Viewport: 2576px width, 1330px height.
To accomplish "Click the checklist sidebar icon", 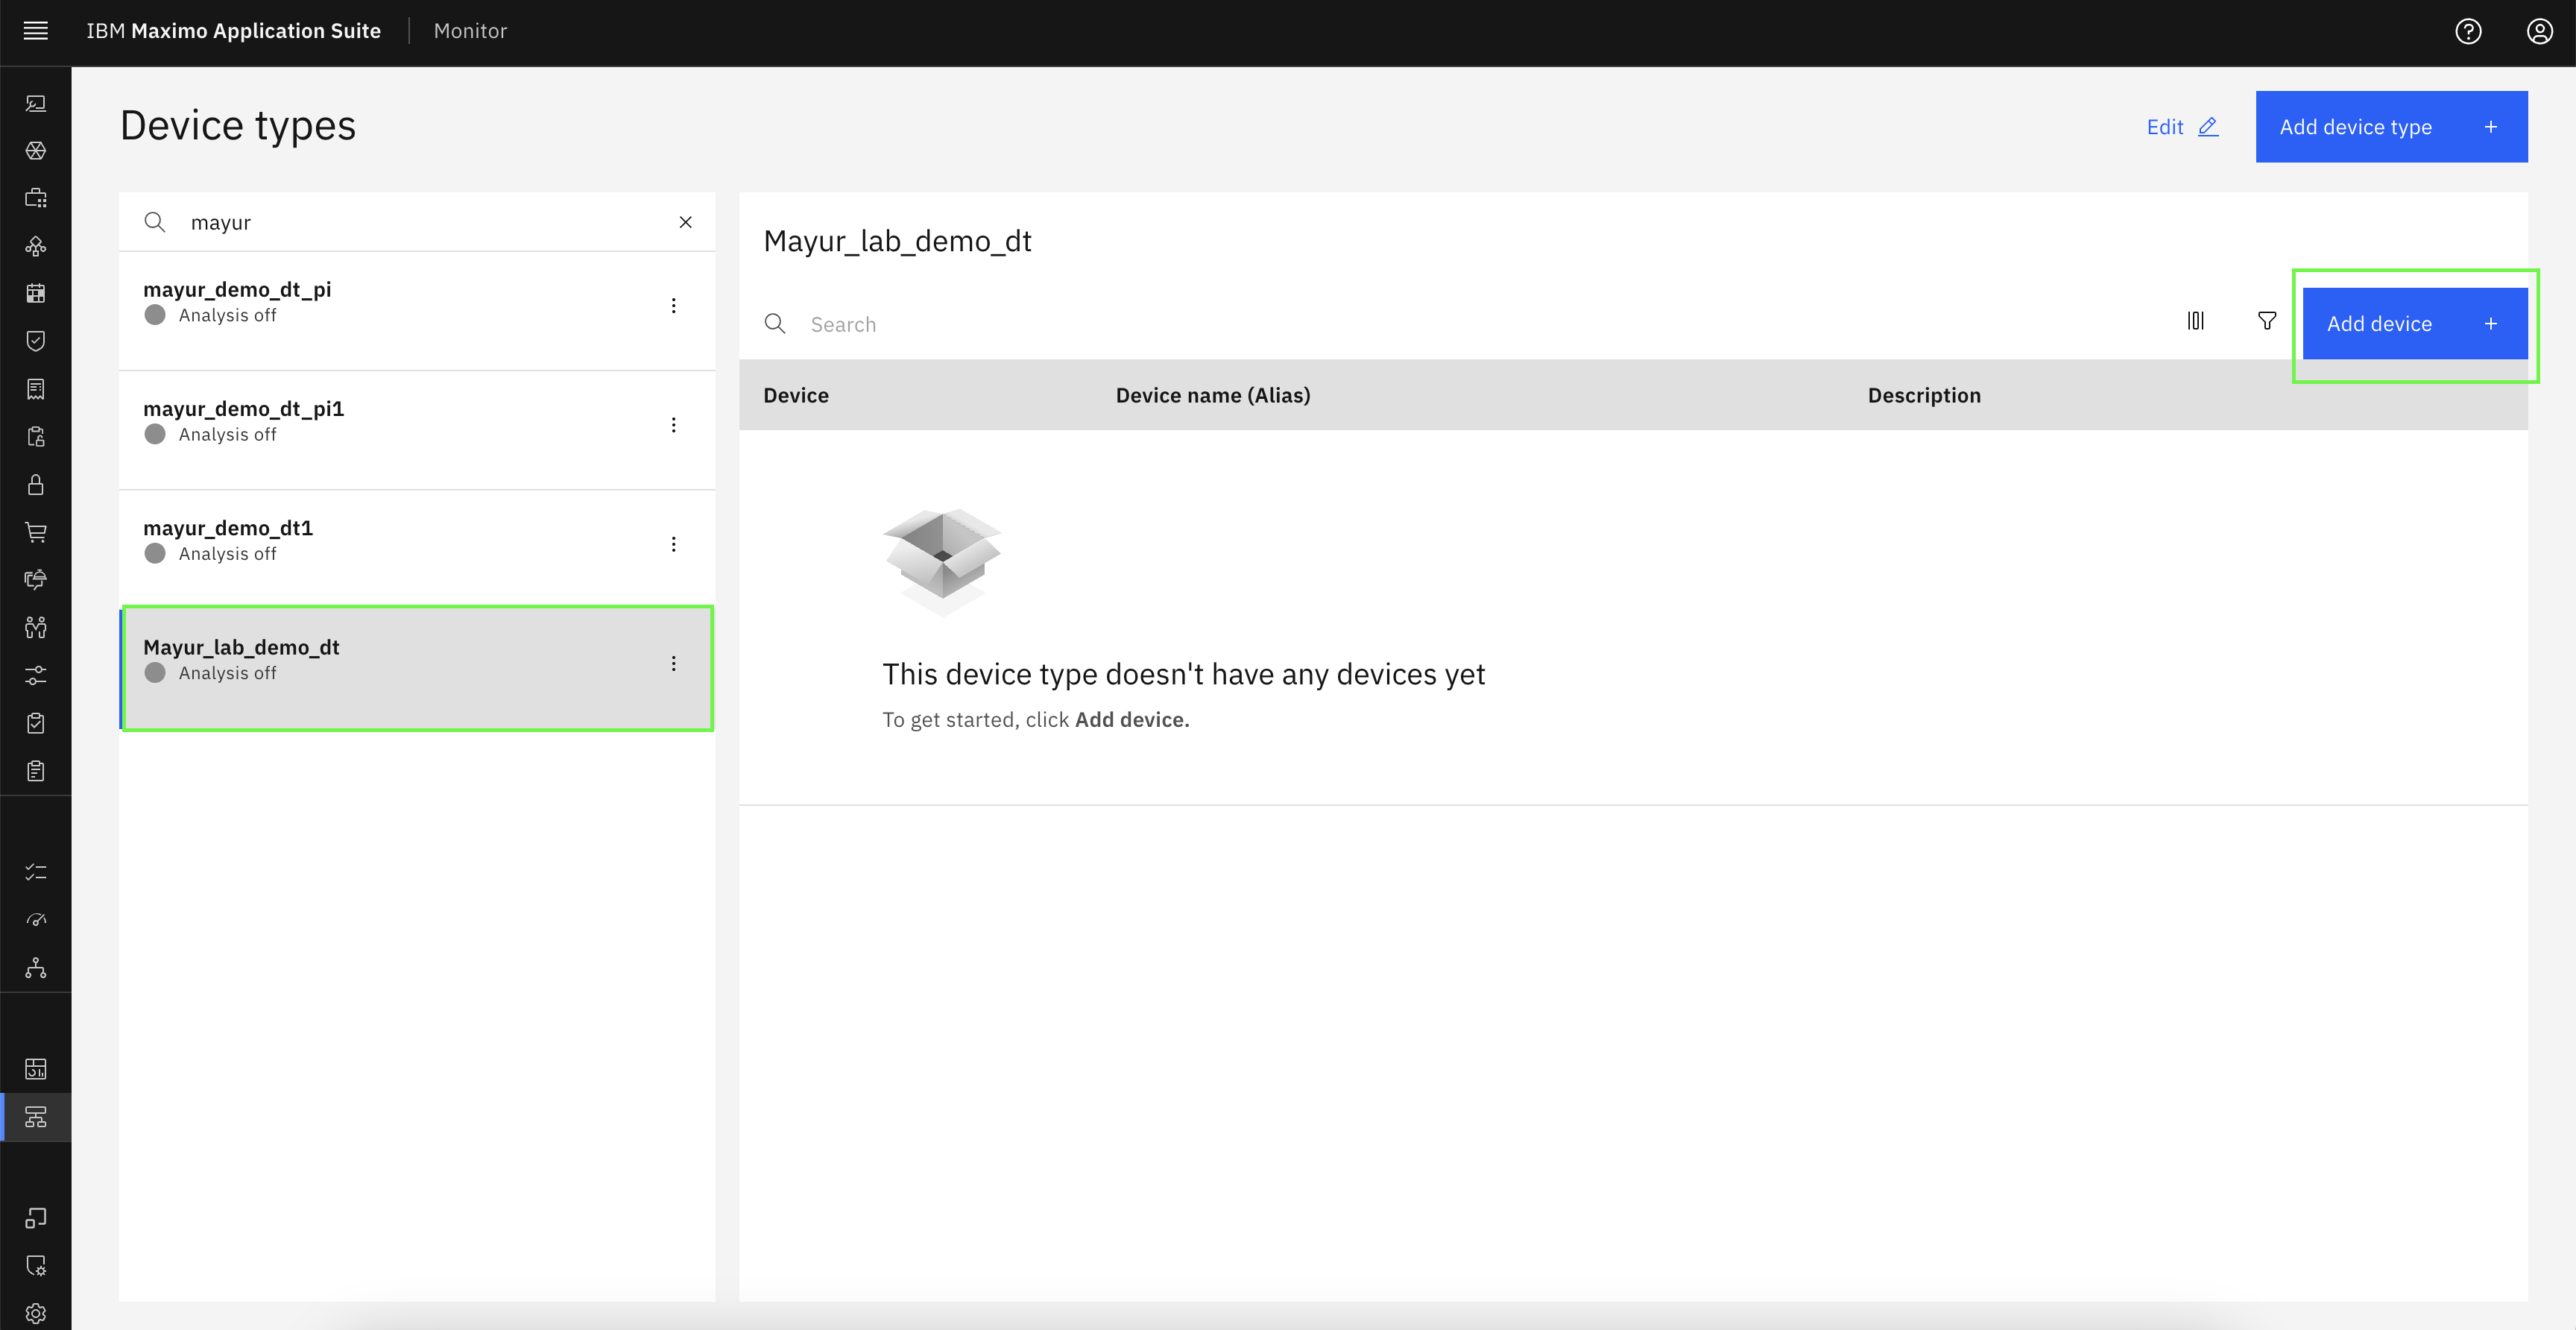I will pos(36,872).
